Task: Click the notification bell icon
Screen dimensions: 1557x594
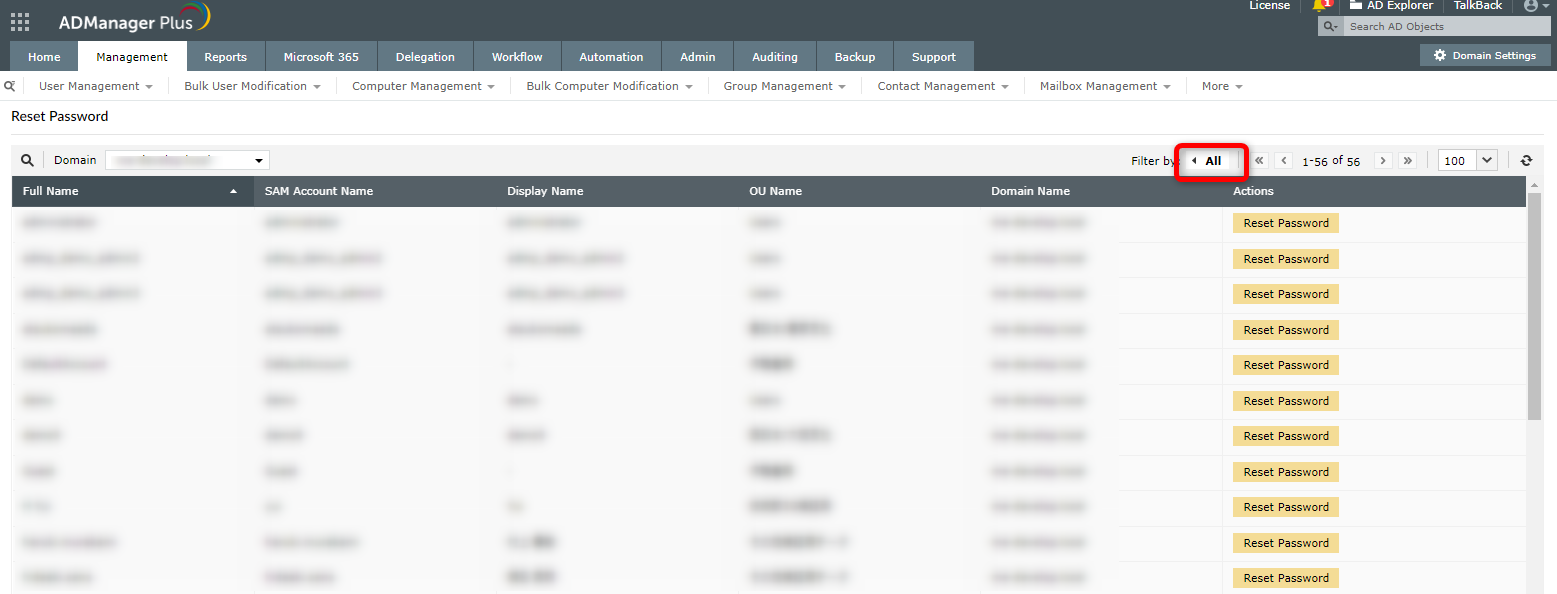Action: [1320, 5]
